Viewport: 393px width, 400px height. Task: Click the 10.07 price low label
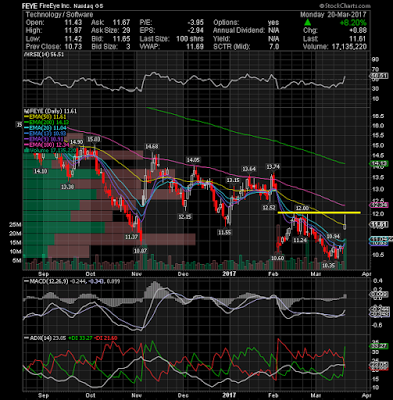click(140, 250)
